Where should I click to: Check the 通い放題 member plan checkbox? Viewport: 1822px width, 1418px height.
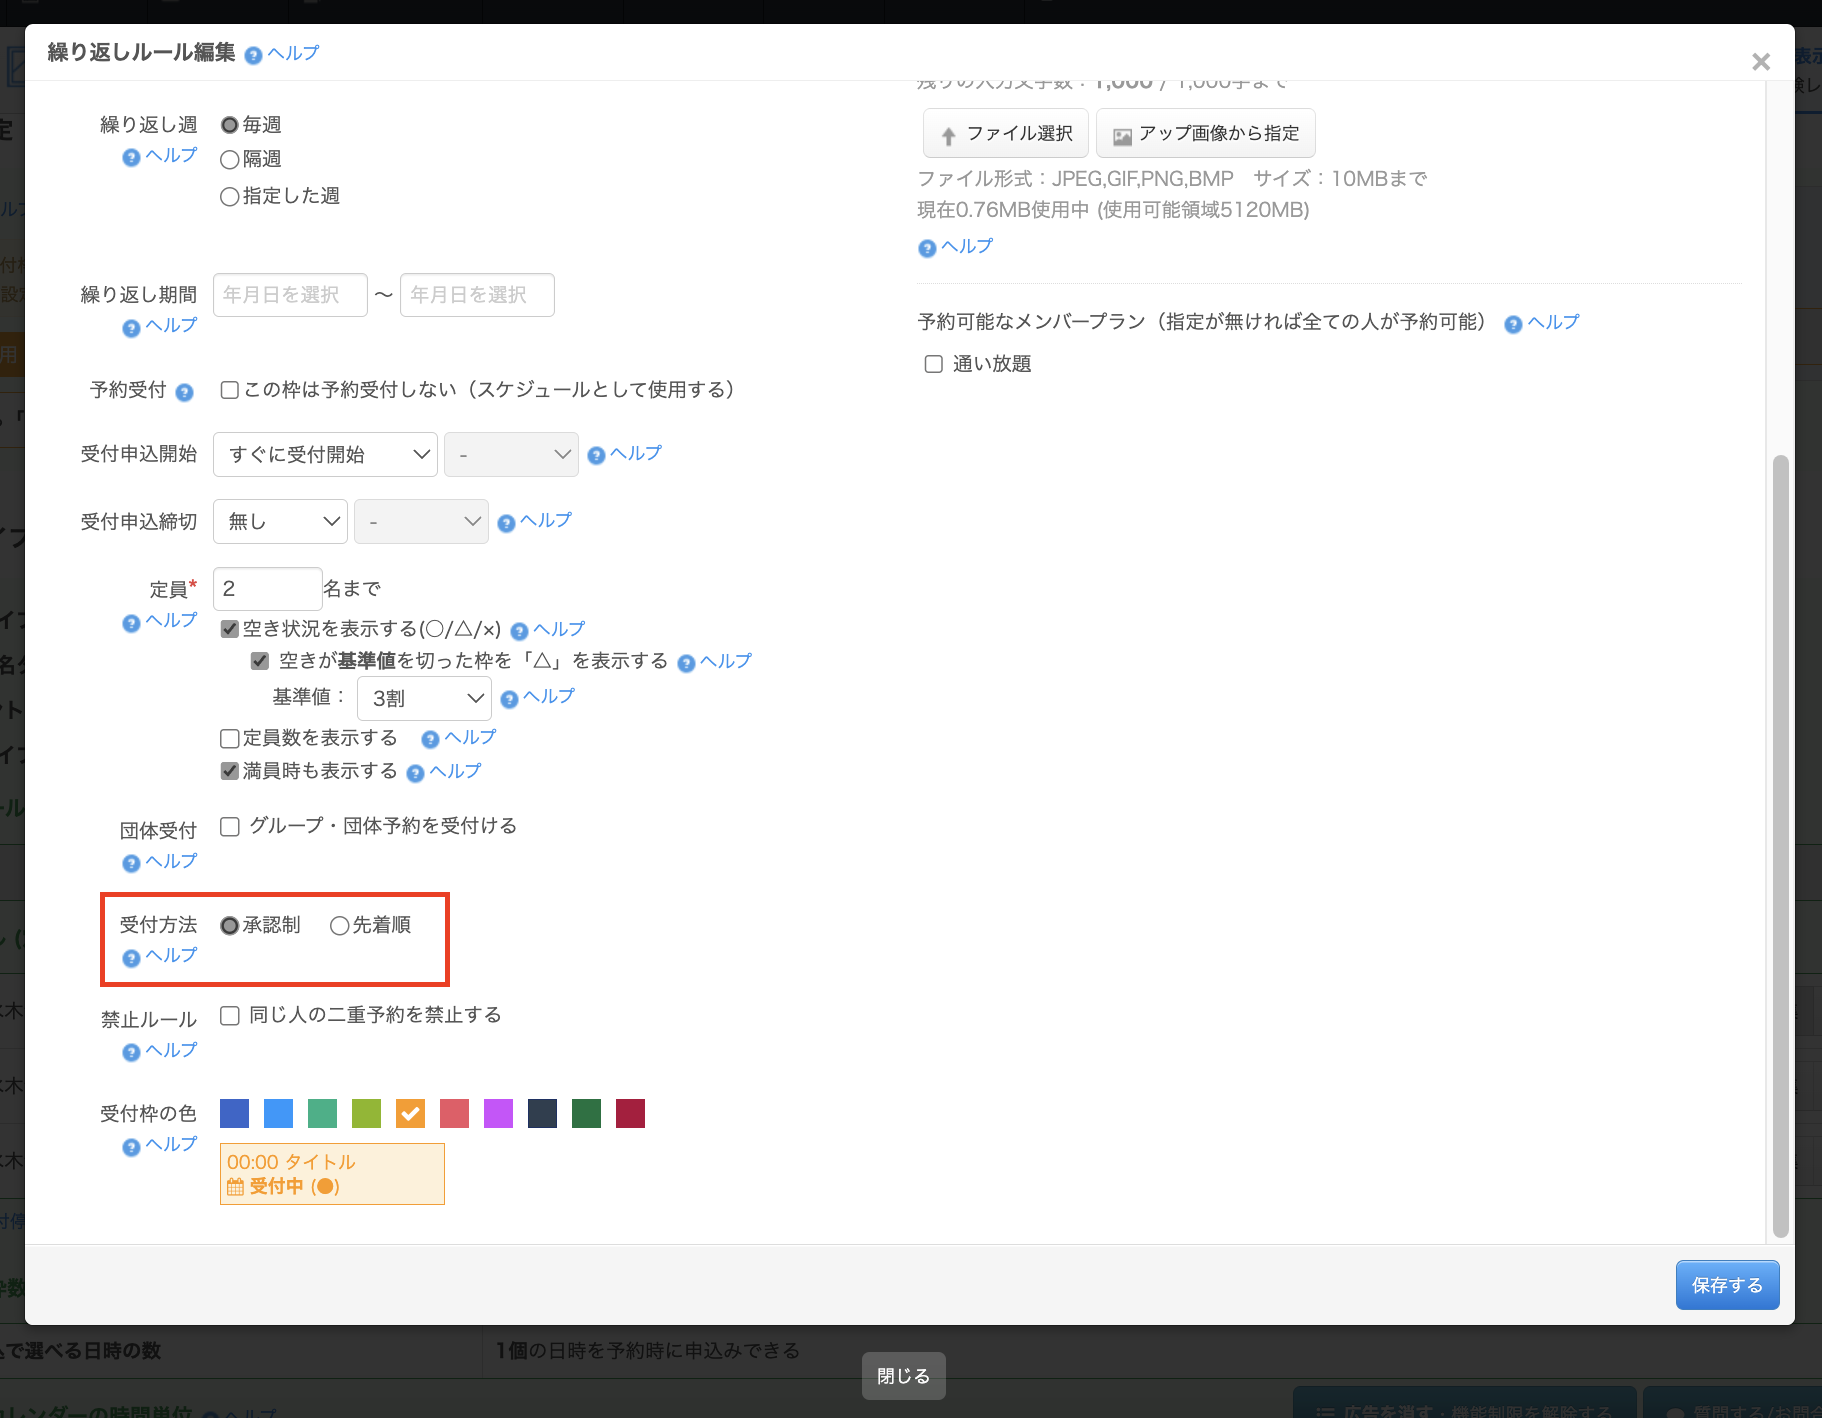933,364
